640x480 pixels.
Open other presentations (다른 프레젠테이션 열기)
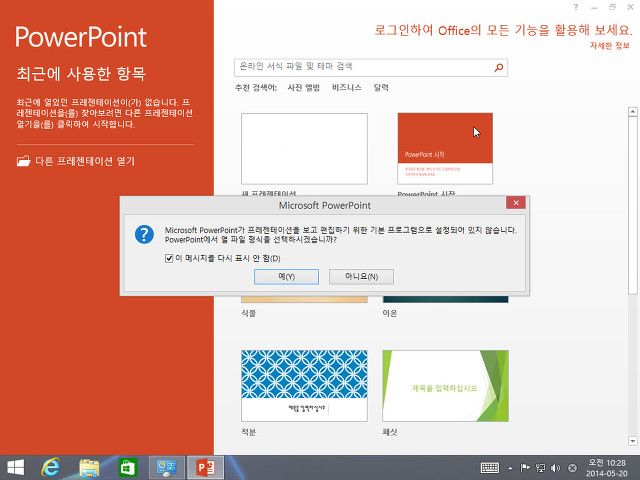[76, 161]
